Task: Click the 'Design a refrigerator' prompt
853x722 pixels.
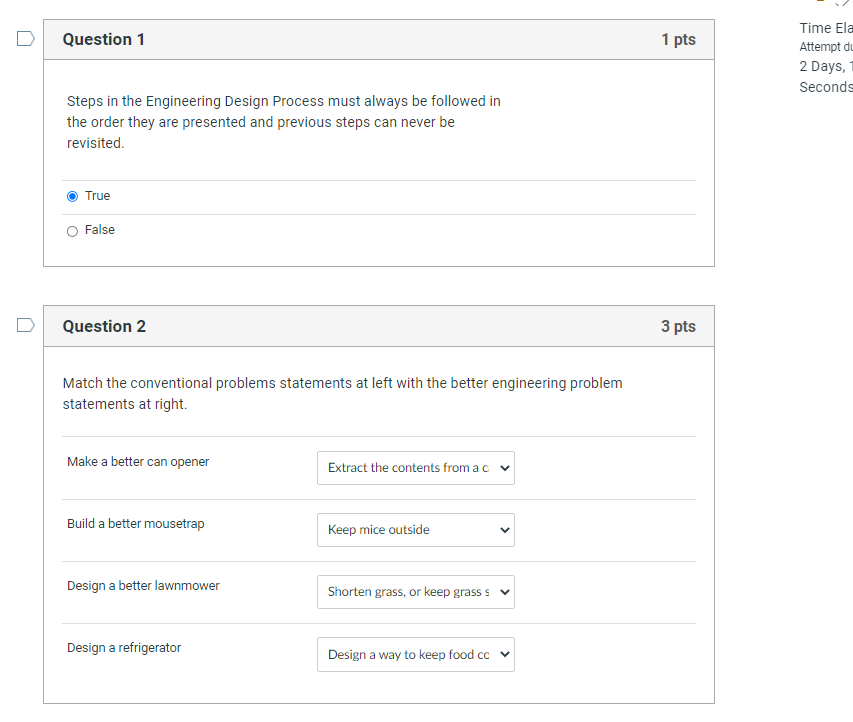Action: click(x=124, y=648)
